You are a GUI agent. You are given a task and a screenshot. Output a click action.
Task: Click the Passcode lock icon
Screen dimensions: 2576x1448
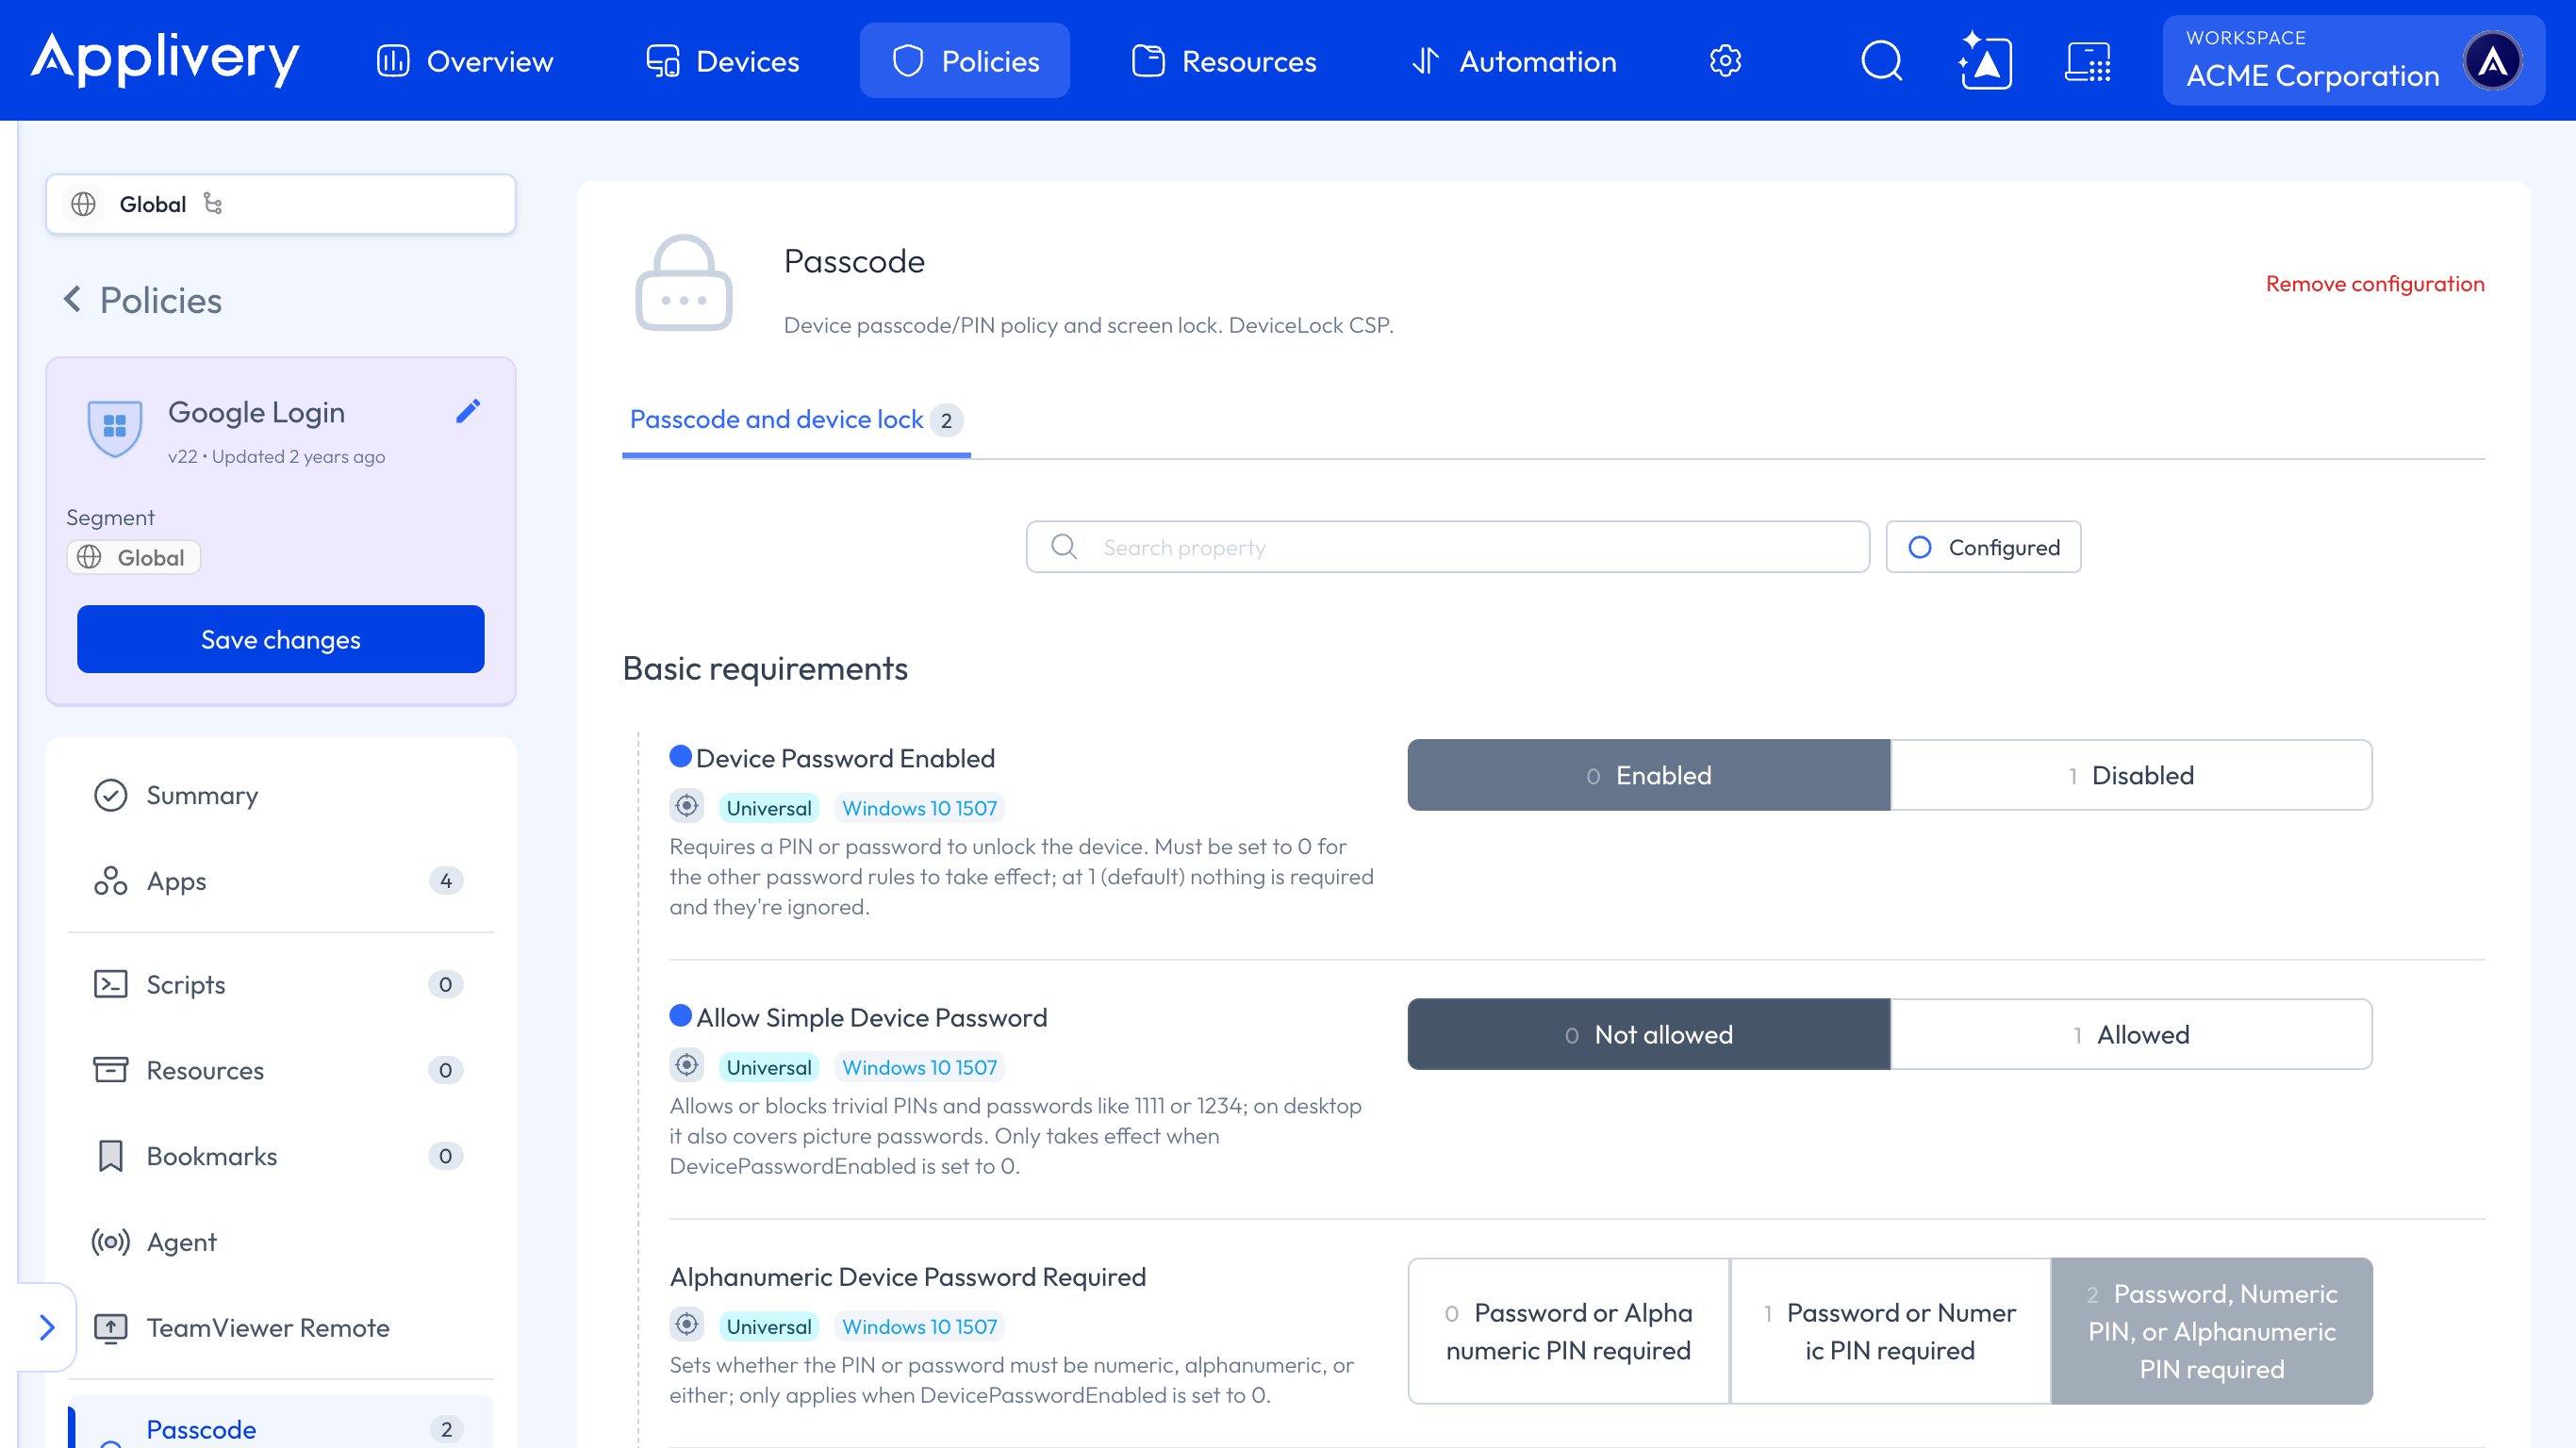[x=684, y=283]
